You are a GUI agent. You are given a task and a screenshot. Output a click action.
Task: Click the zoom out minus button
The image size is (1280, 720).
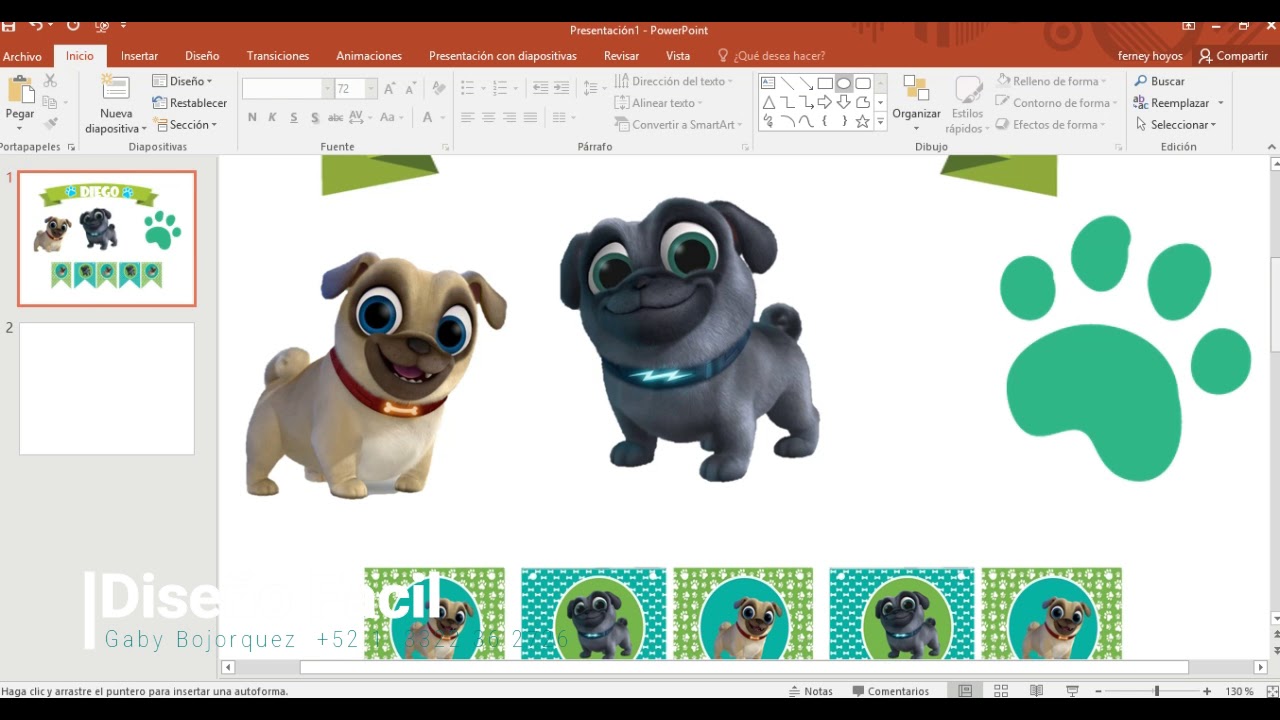(1098, 691)
